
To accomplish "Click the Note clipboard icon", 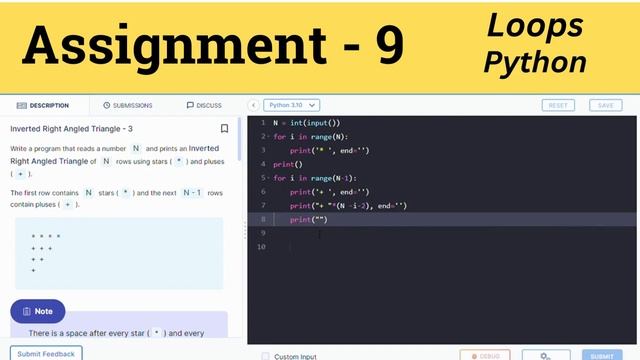I will pyautogui.click(x=27, y=311).
